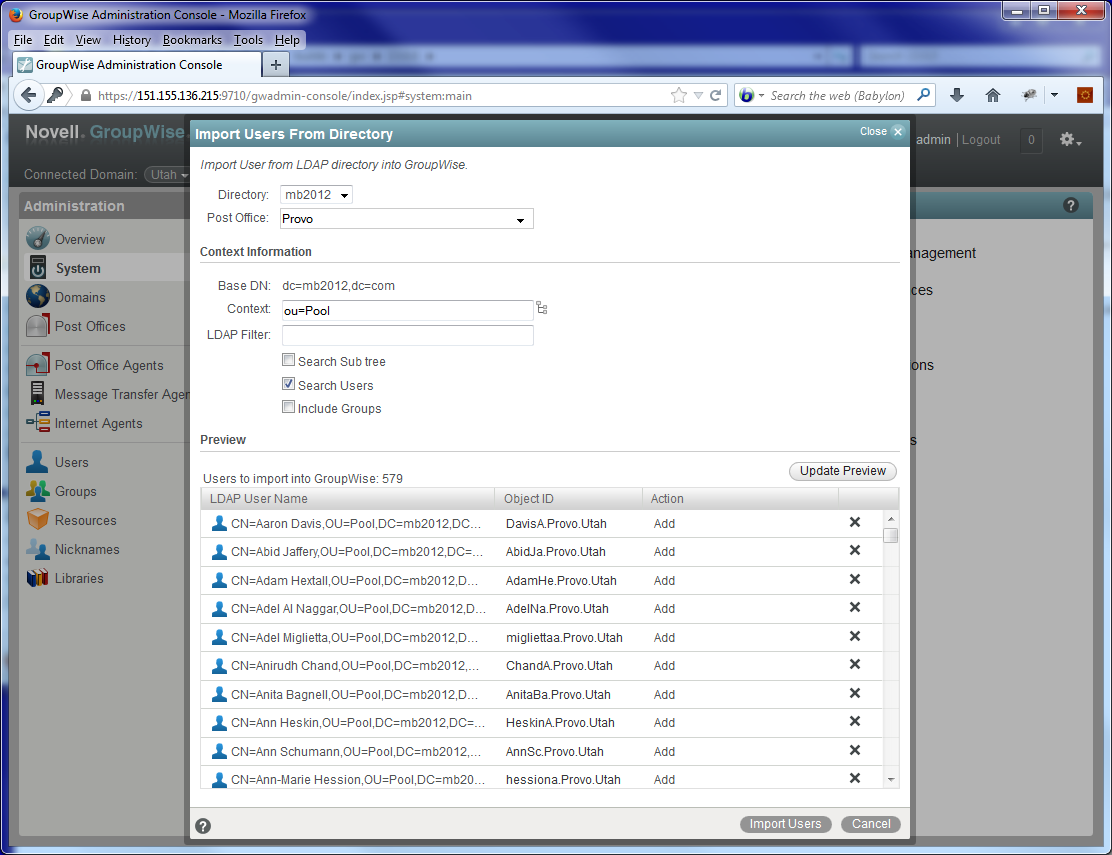Image resolution: width=1112 pixels, height=855 pixels.
Task: Cancel the import dialog
Action: coord(871,824)
